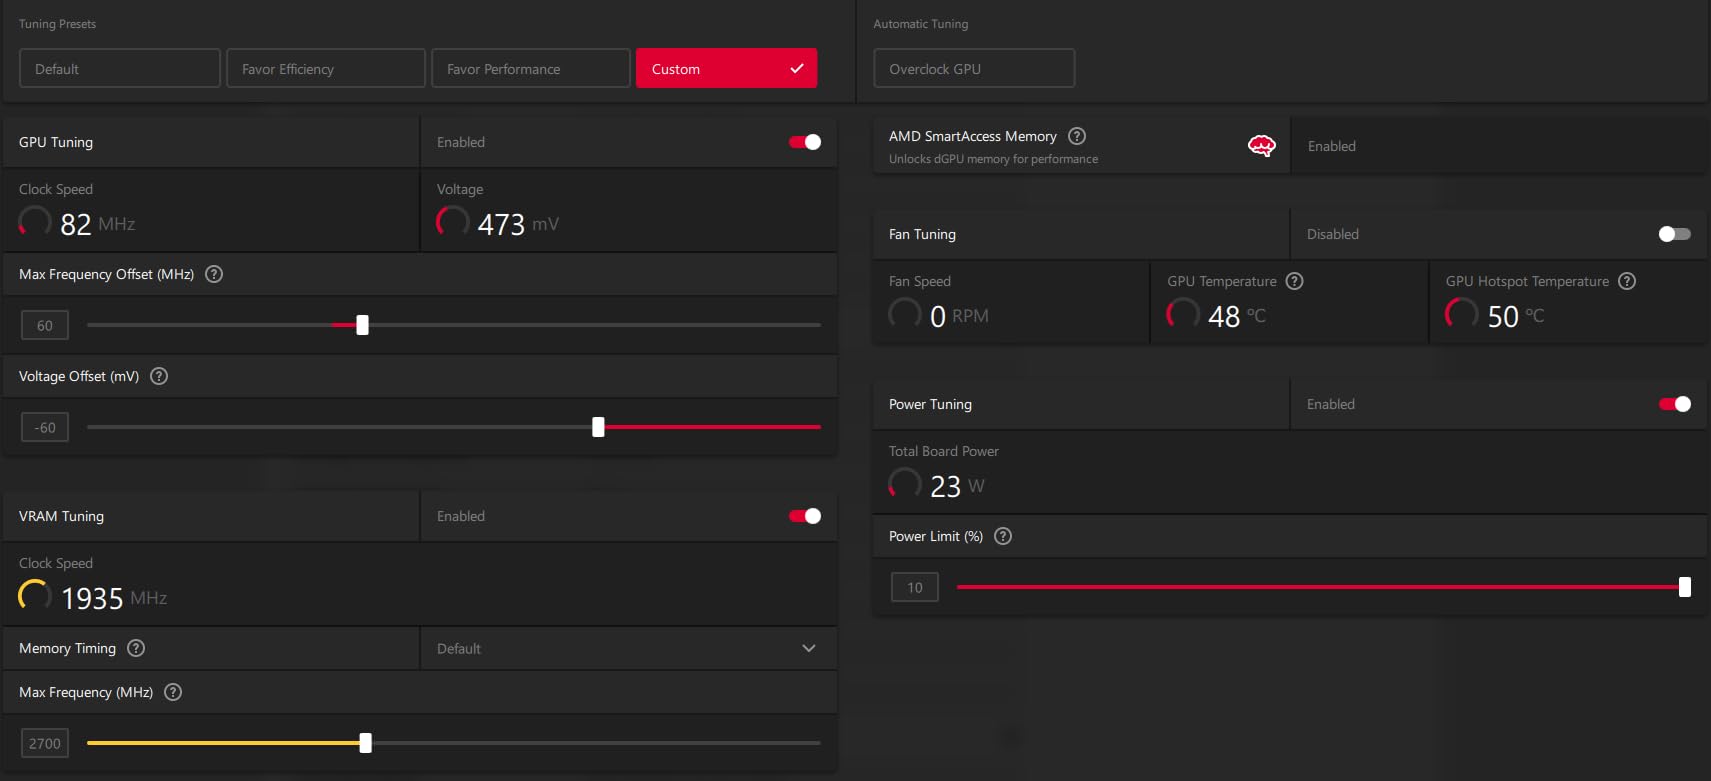Select the Default tuning preset
The width and height of the screenshot is (1711, 781).
pos(120,69)
